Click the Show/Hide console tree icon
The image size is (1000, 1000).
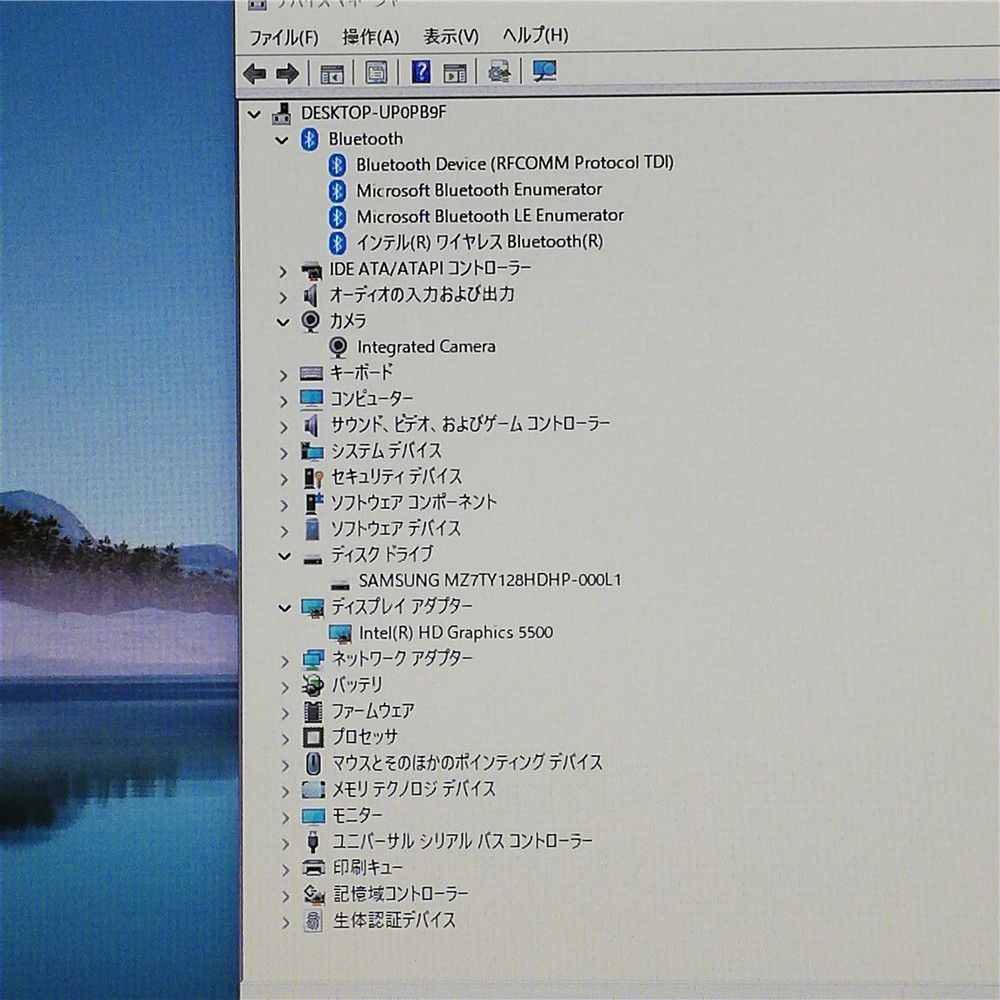[331, 73]
